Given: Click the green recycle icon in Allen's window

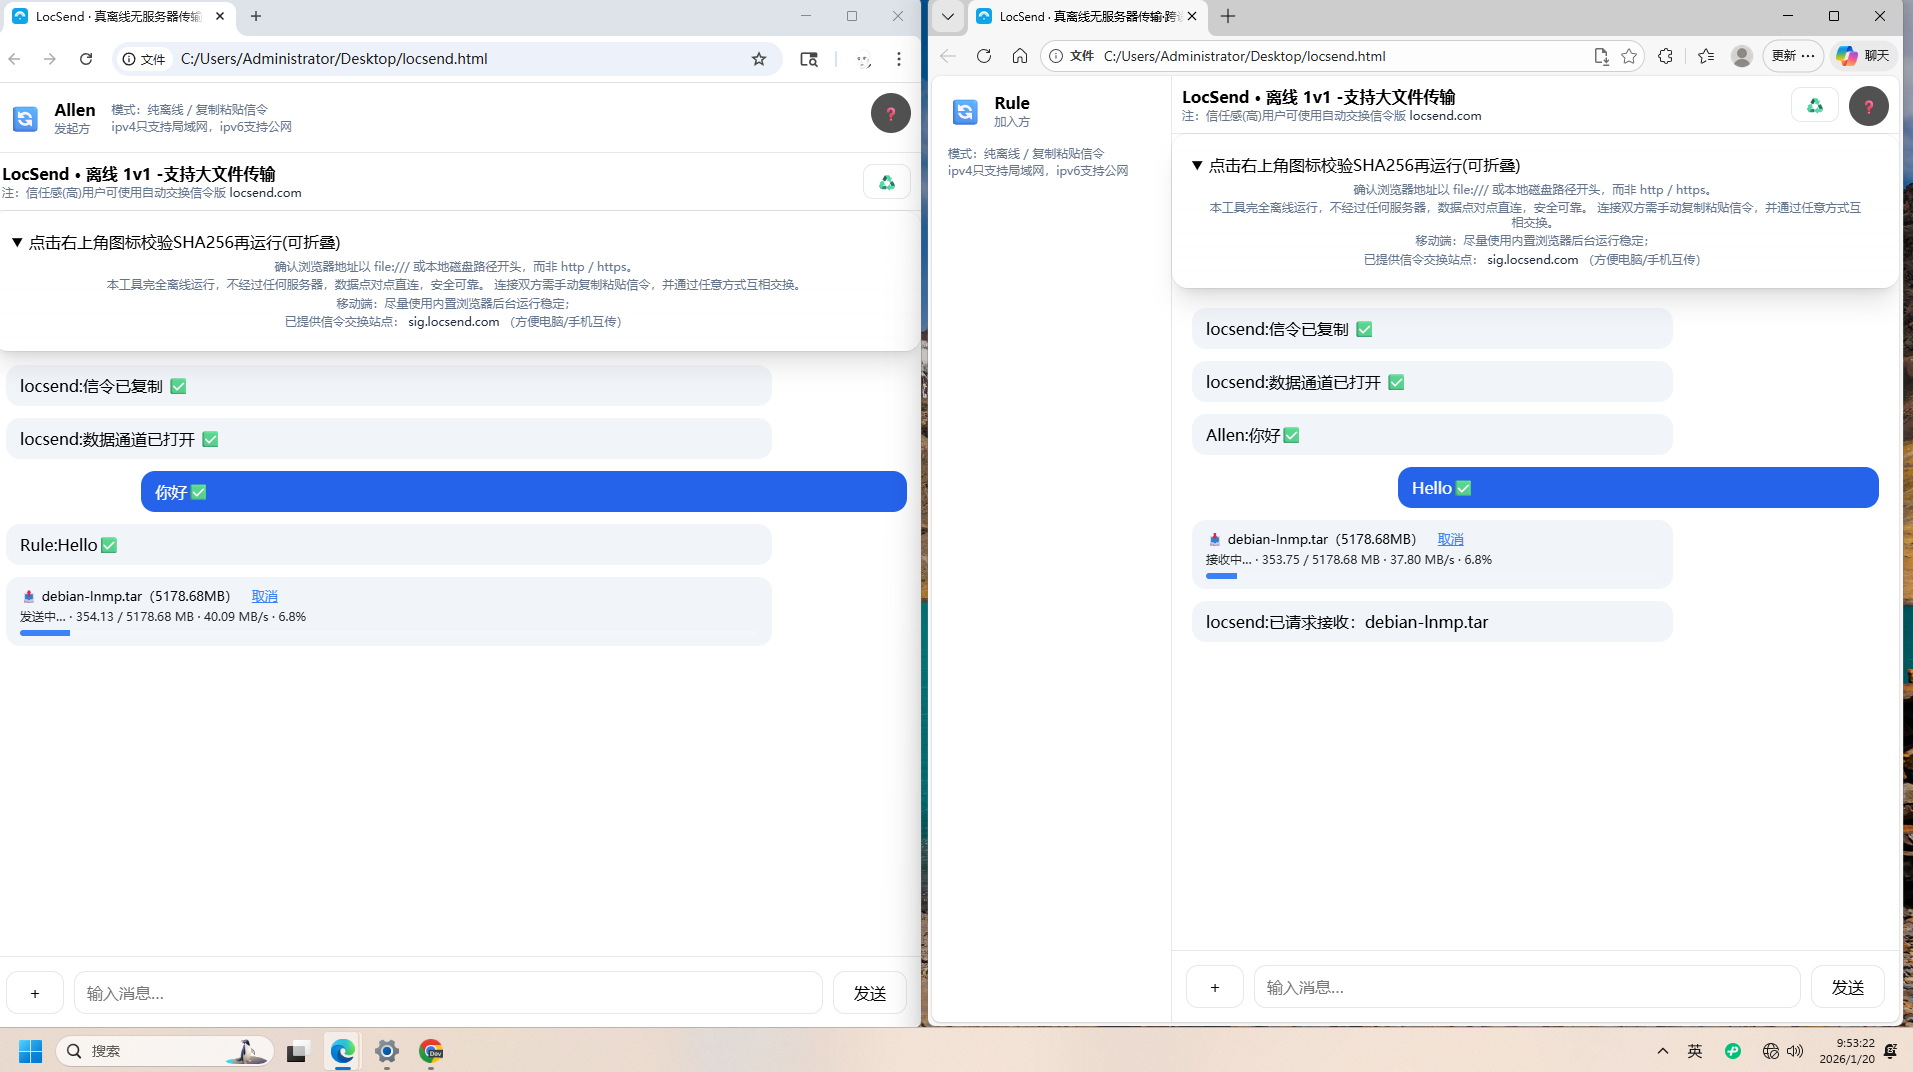Looking at the screenshot, I should [887, 182].
